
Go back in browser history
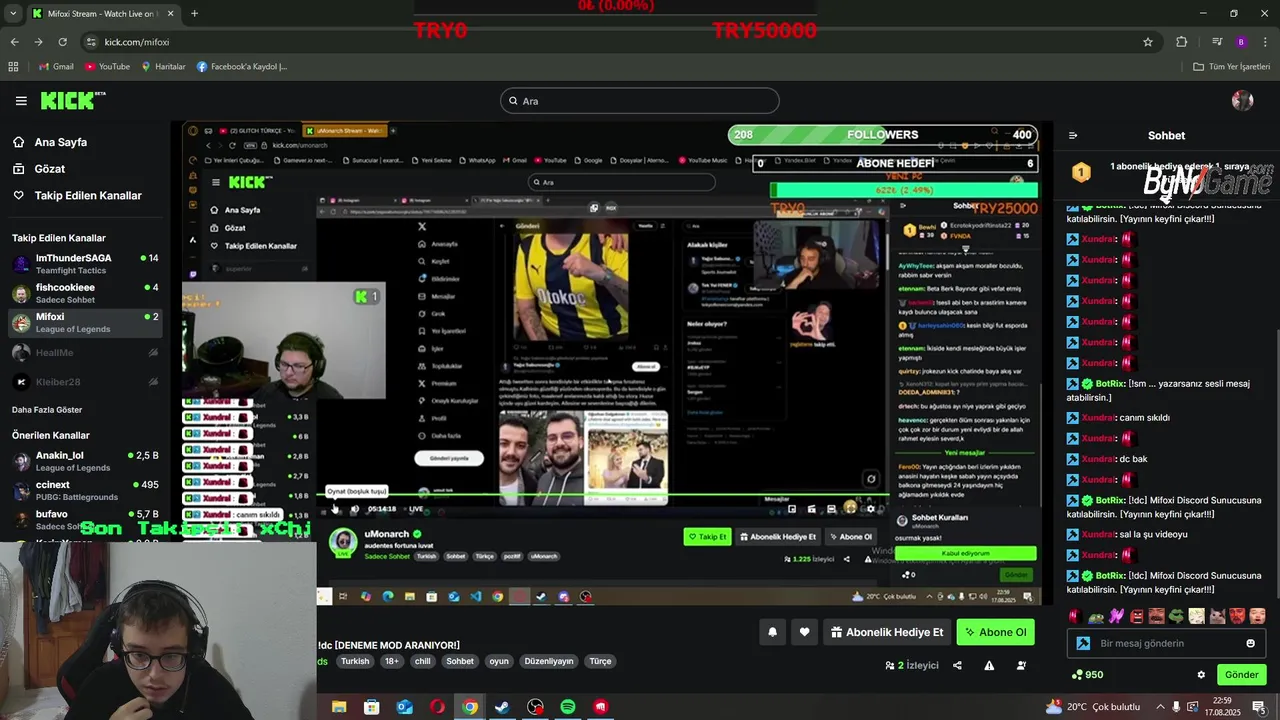point(14,42)
